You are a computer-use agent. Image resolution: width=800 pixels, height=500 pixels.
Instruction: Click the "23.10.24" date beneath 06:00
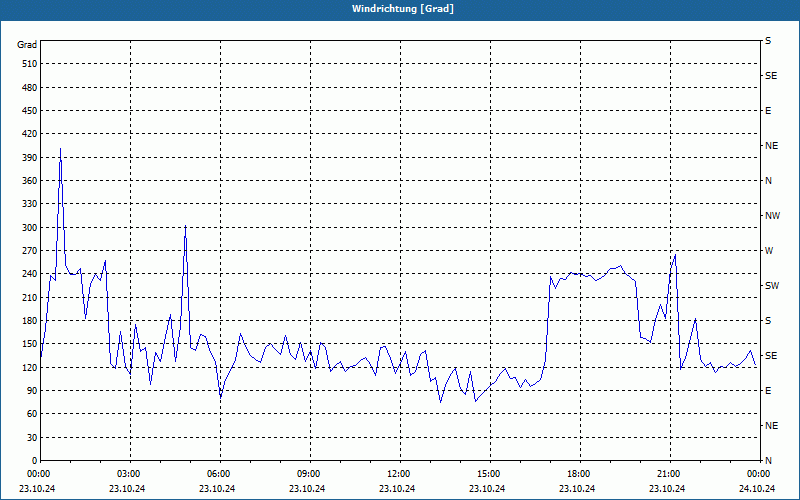pos(217,489)
